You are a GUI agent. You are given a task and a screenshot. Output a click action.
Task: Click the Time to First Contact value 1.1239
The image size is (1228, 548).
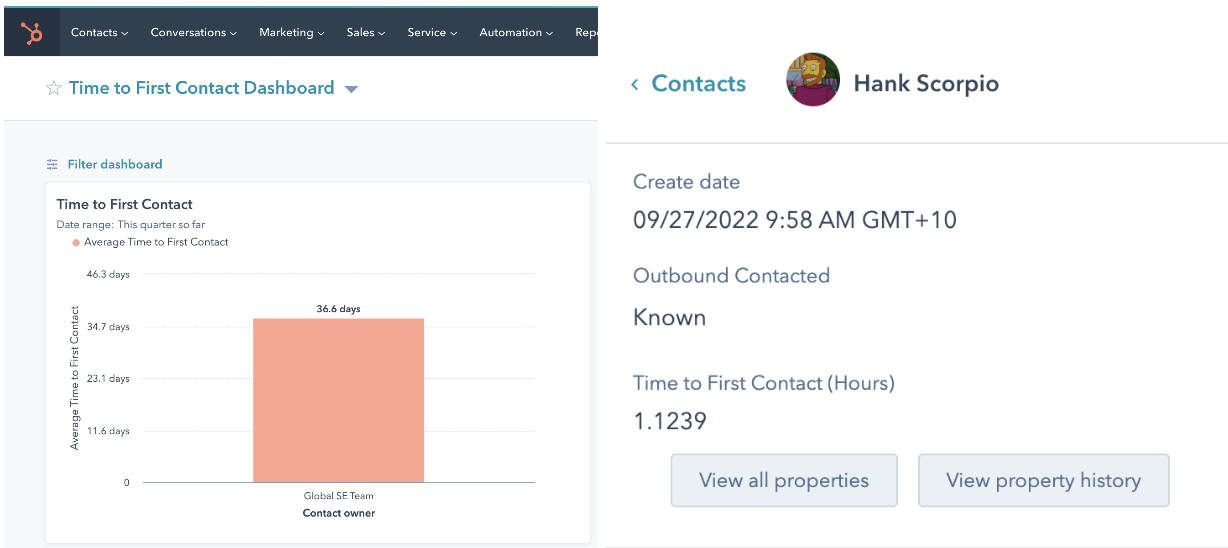(x=670, y=421)
